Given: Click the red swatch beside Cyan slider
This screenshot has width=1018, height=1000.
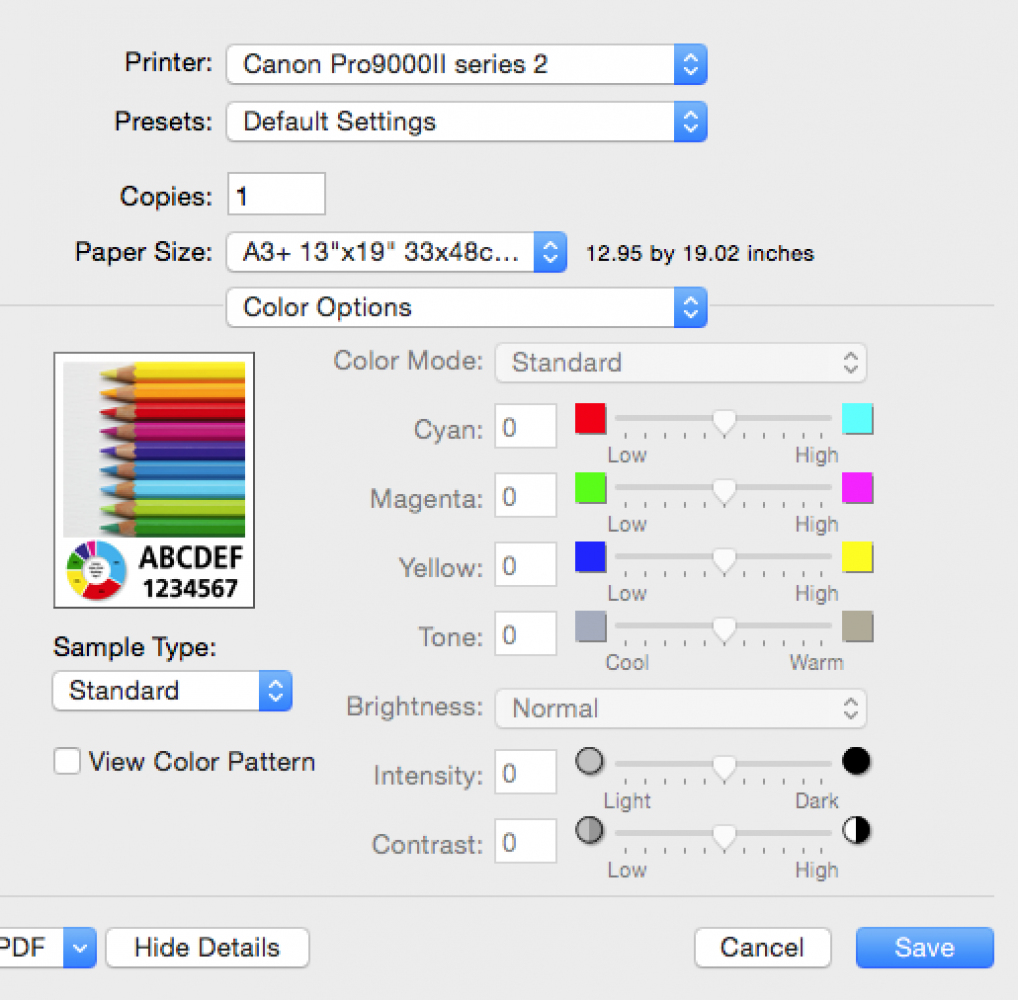Looking at the screenshot, I should [x=590, y=419].
